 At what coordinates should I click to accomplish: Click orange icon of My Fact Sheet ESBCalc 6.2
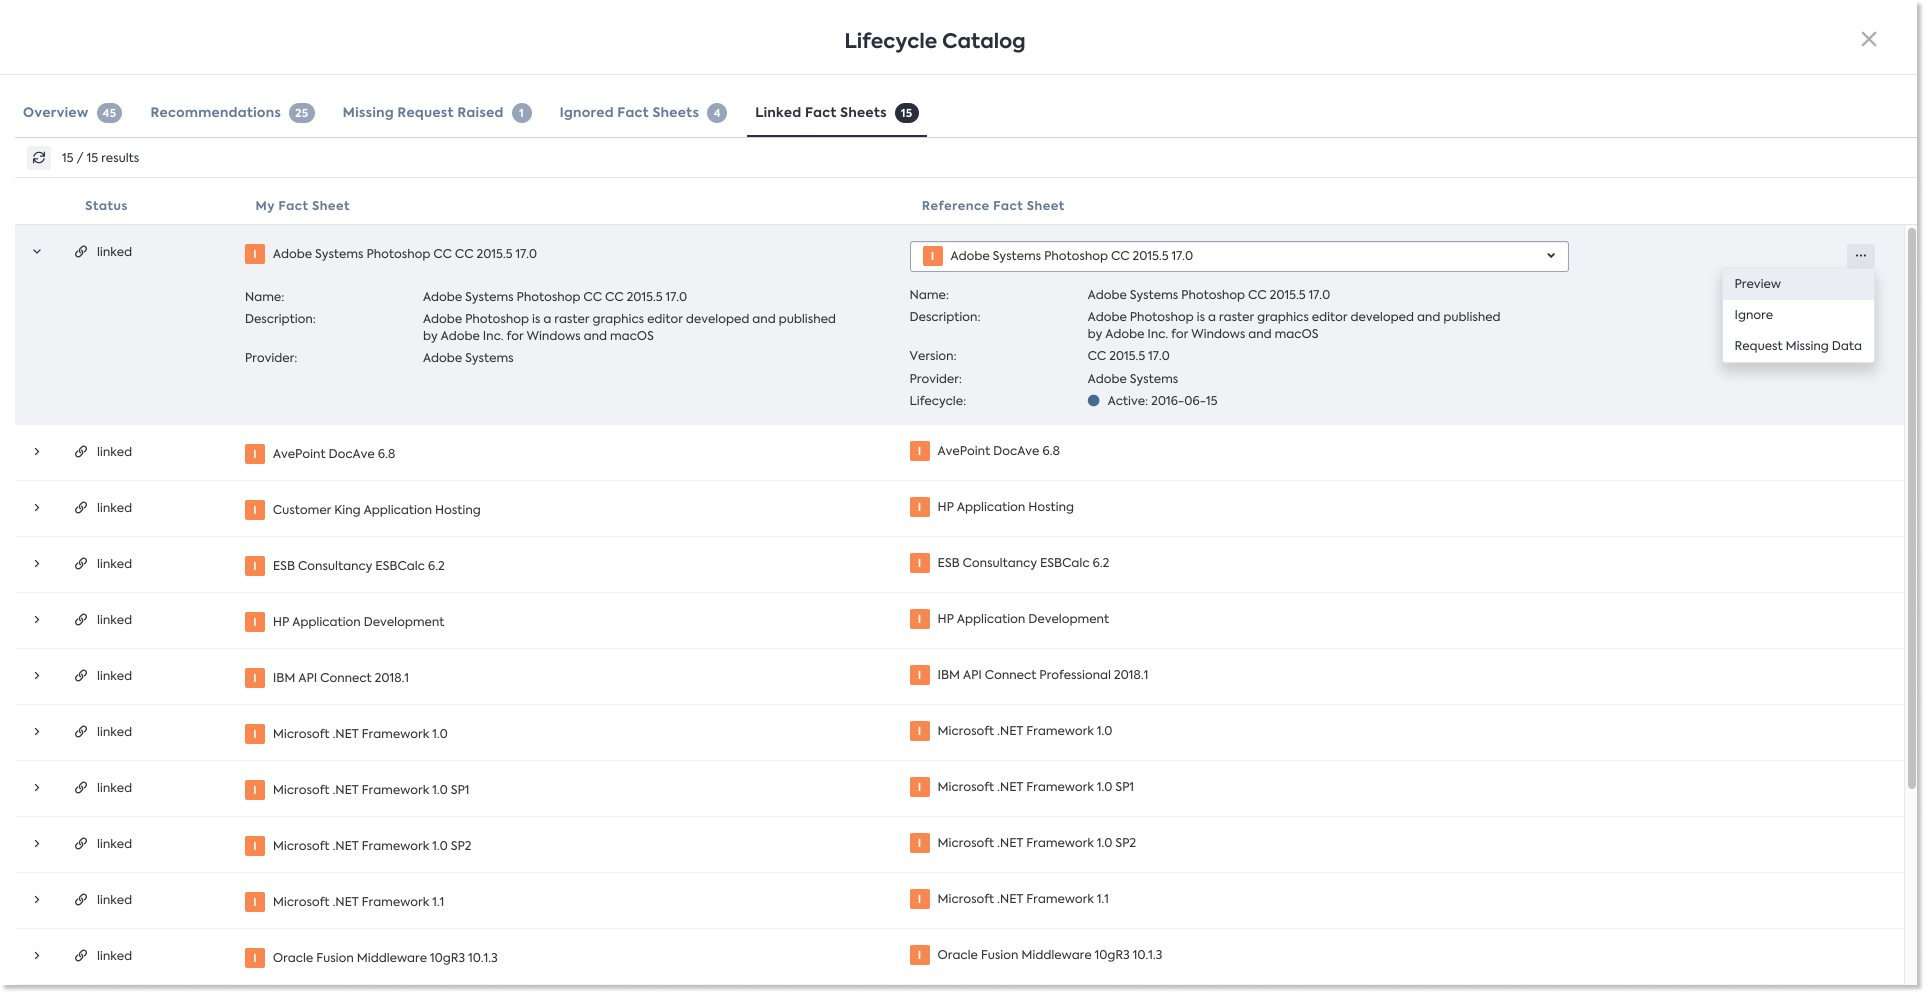(x=255, y=566)
